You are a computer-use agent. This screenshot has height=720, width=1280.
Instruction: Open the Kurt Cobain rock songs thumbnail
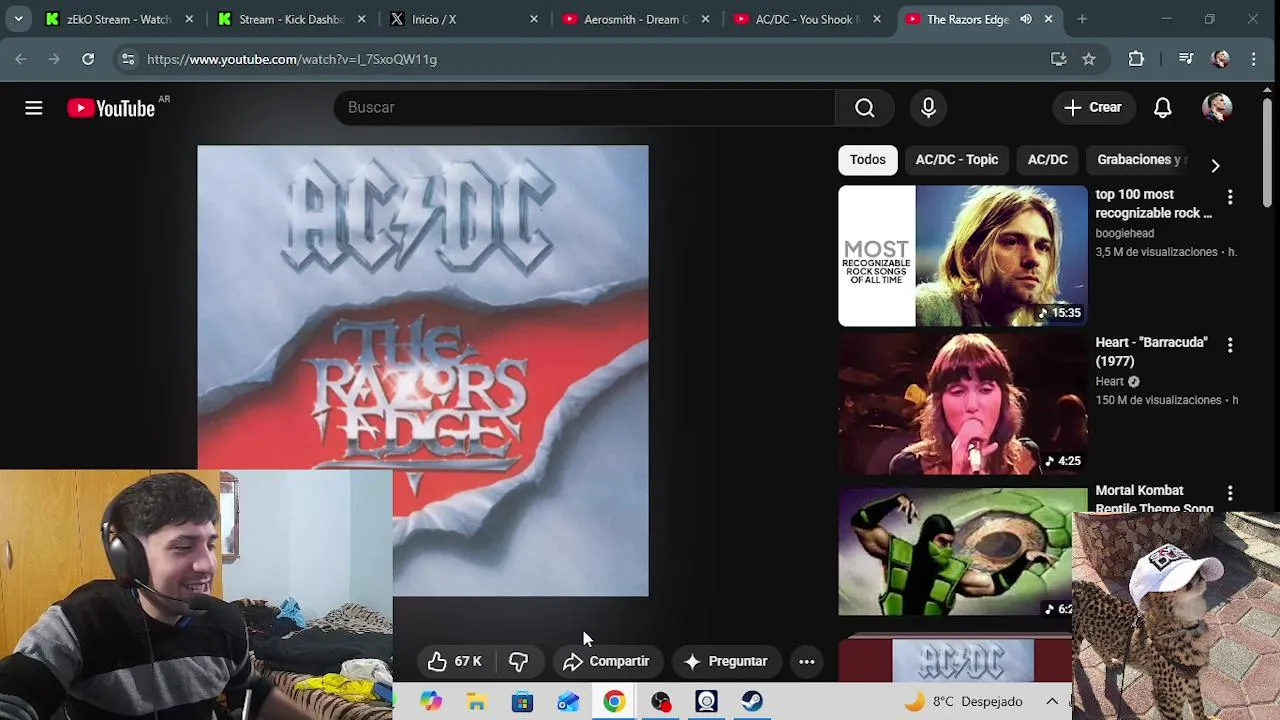tap(963, 256)
